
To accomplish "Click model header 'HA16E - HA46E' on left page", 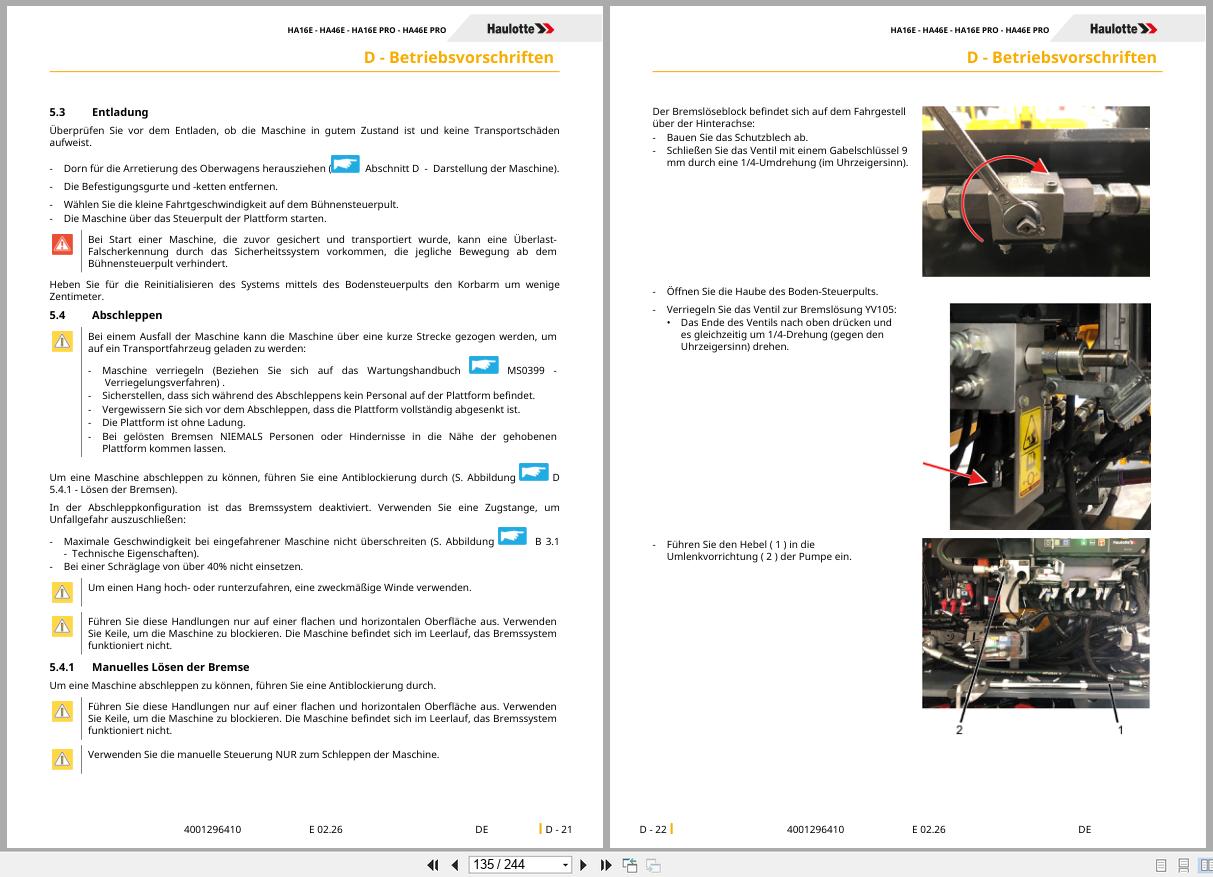I will pos(366,30).
